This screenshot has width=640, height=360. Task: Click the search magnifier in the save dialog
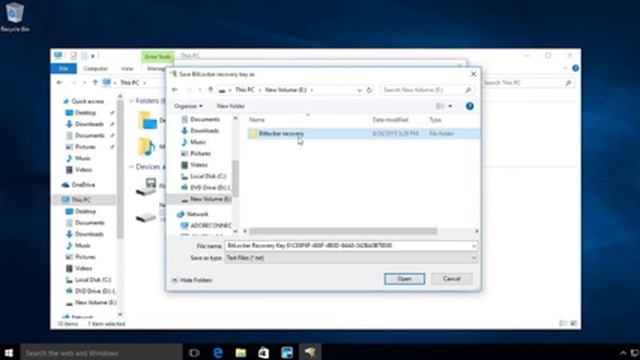468,90
